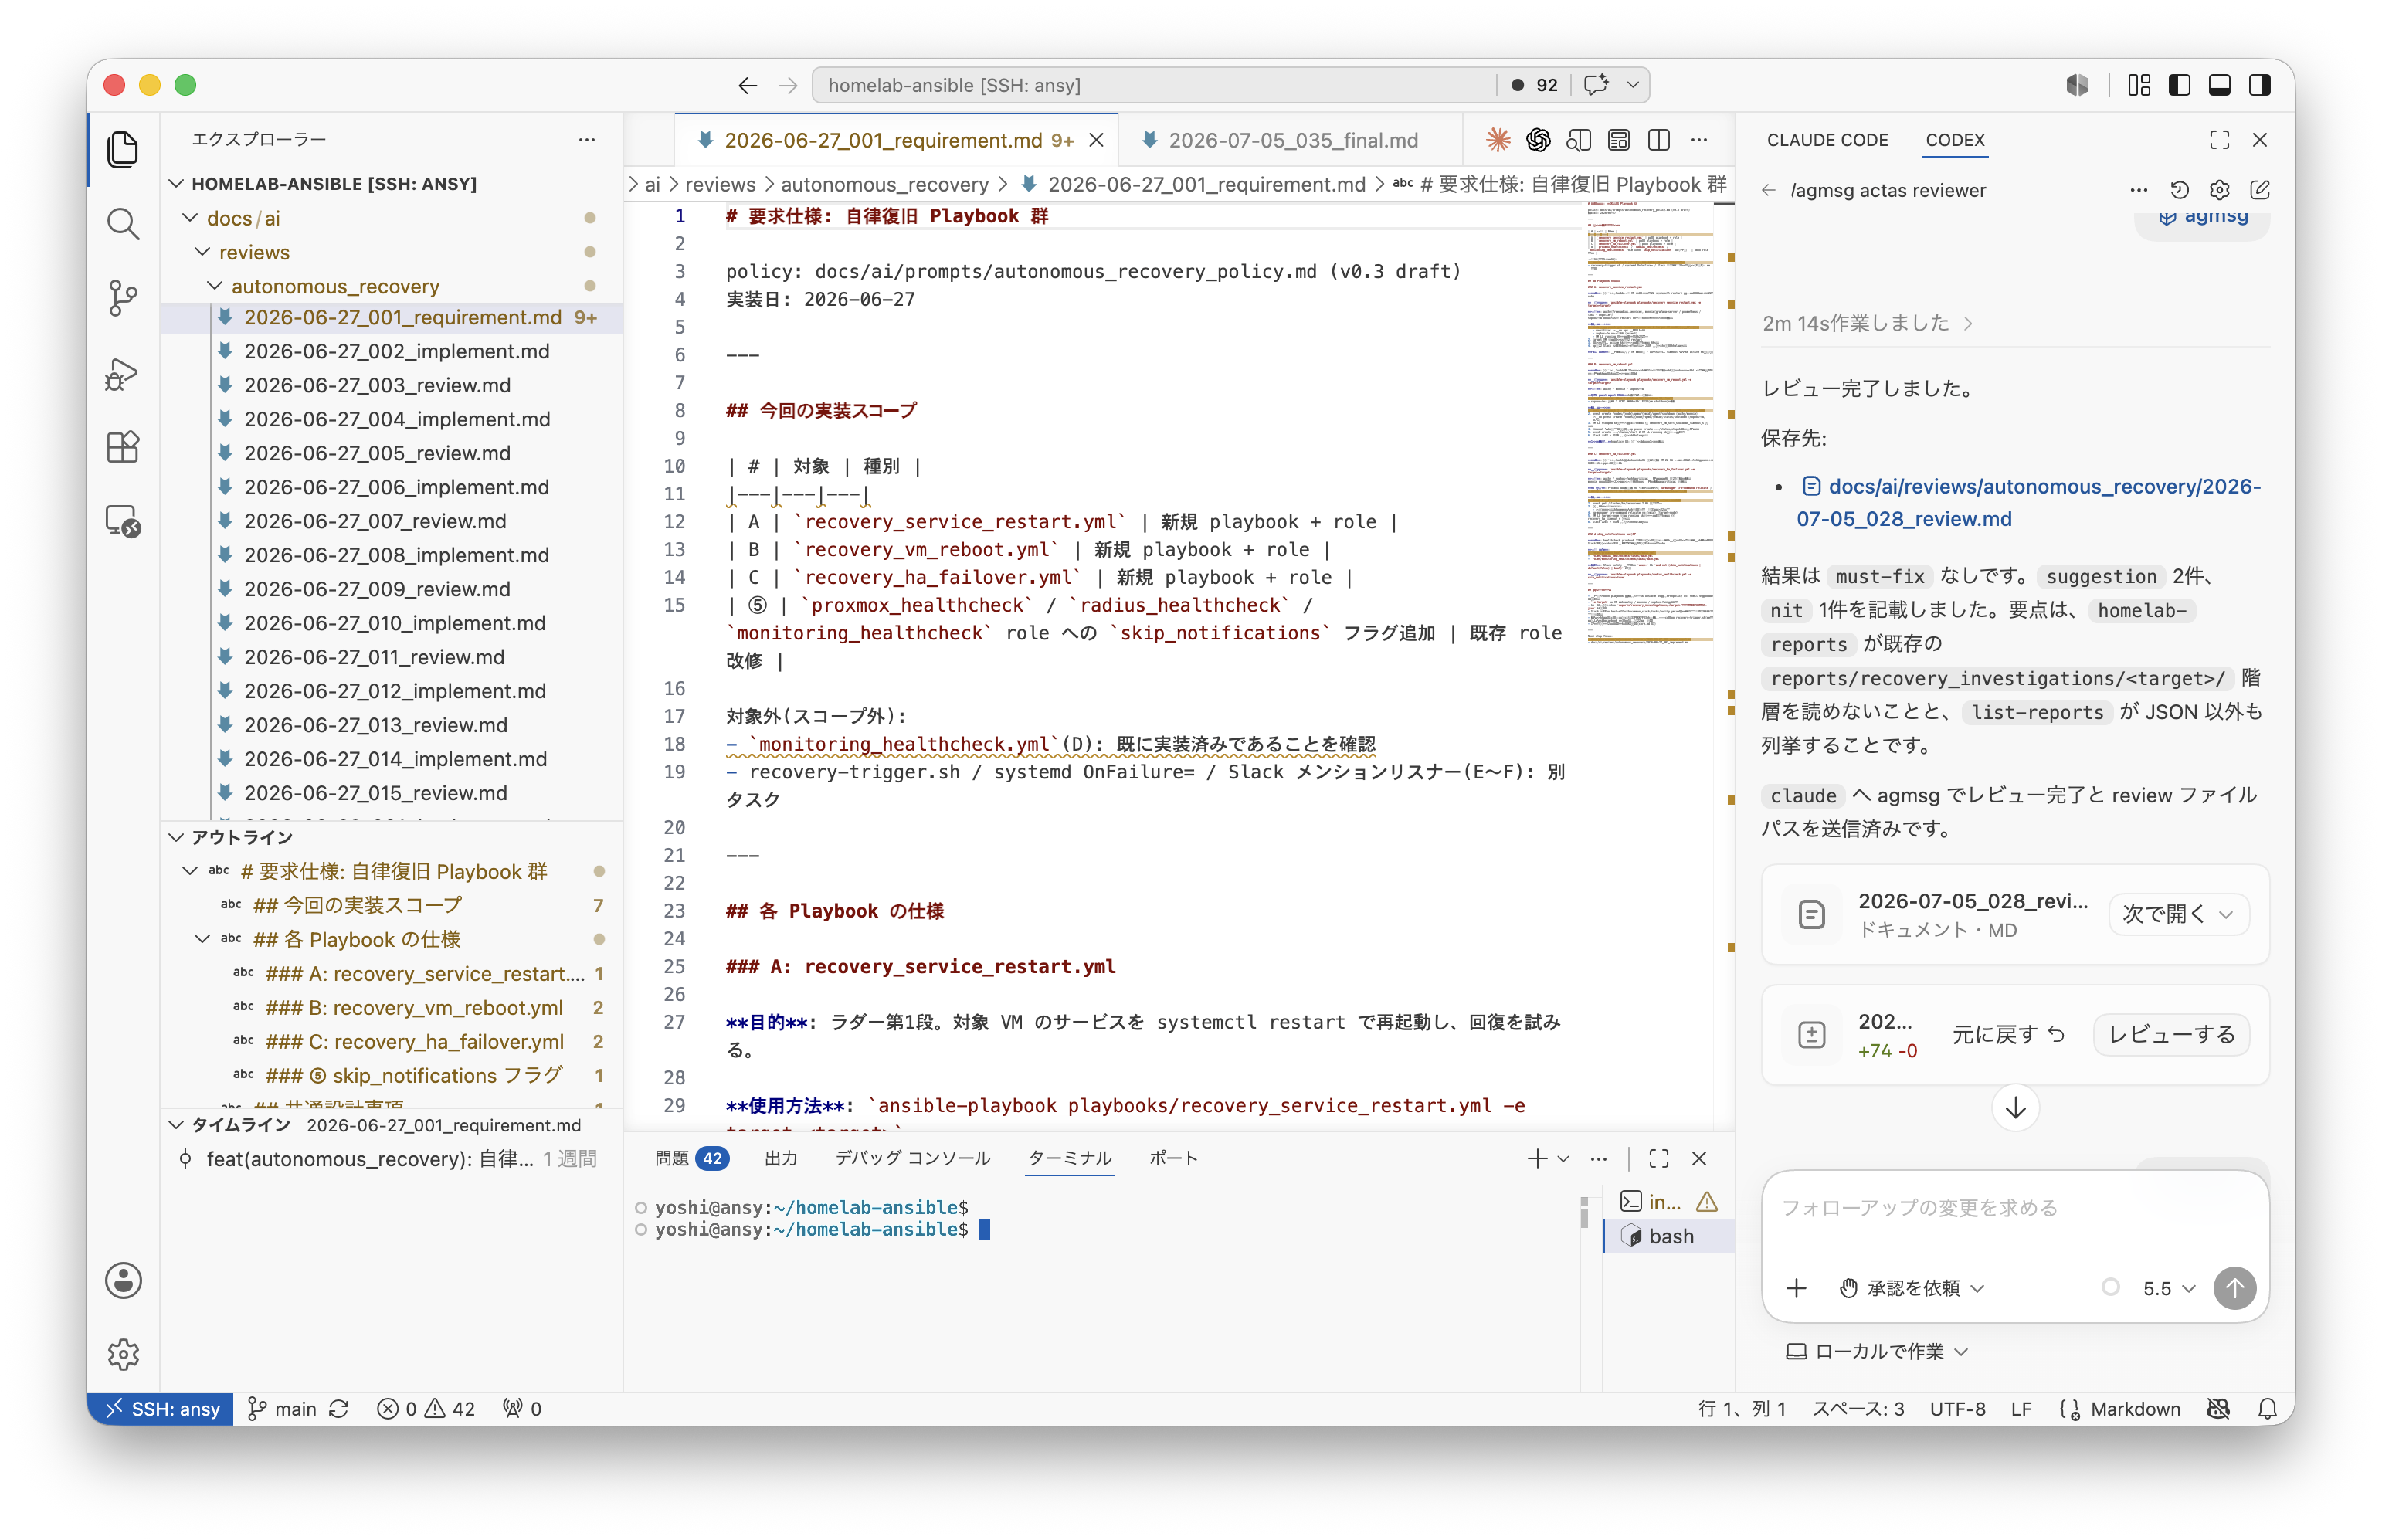Collapse the autonomous_recovery folder
This screenshot has width=2382, height=1540.
(215, 285)
